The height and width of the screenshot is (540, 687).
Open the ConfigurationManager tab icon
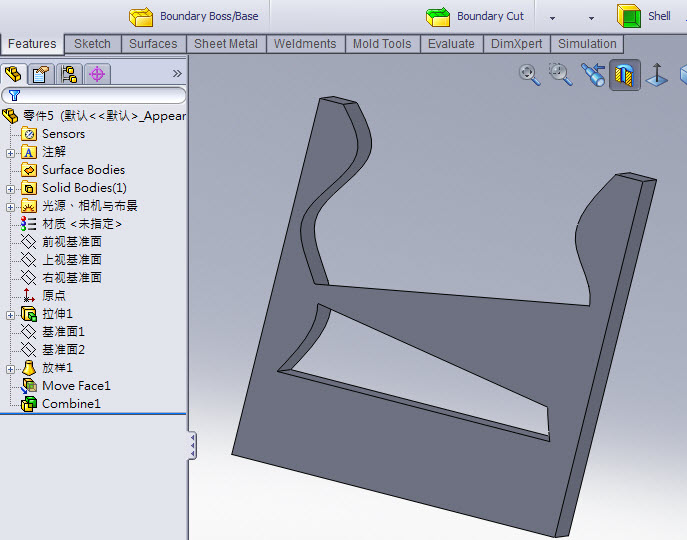click(69, 74)
